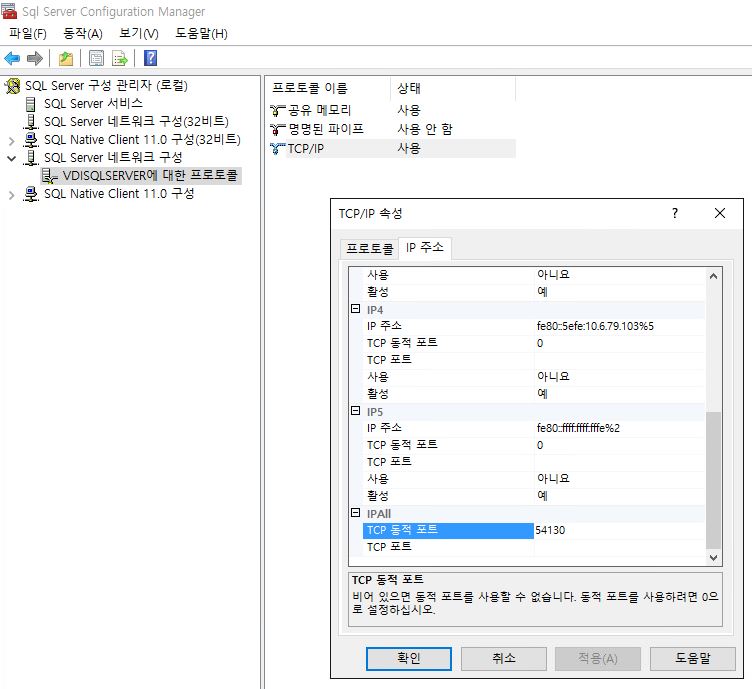Click the IP4 TCP 포트 empty value field
Screen dimensions: 752x689
[x=620, y=360]
